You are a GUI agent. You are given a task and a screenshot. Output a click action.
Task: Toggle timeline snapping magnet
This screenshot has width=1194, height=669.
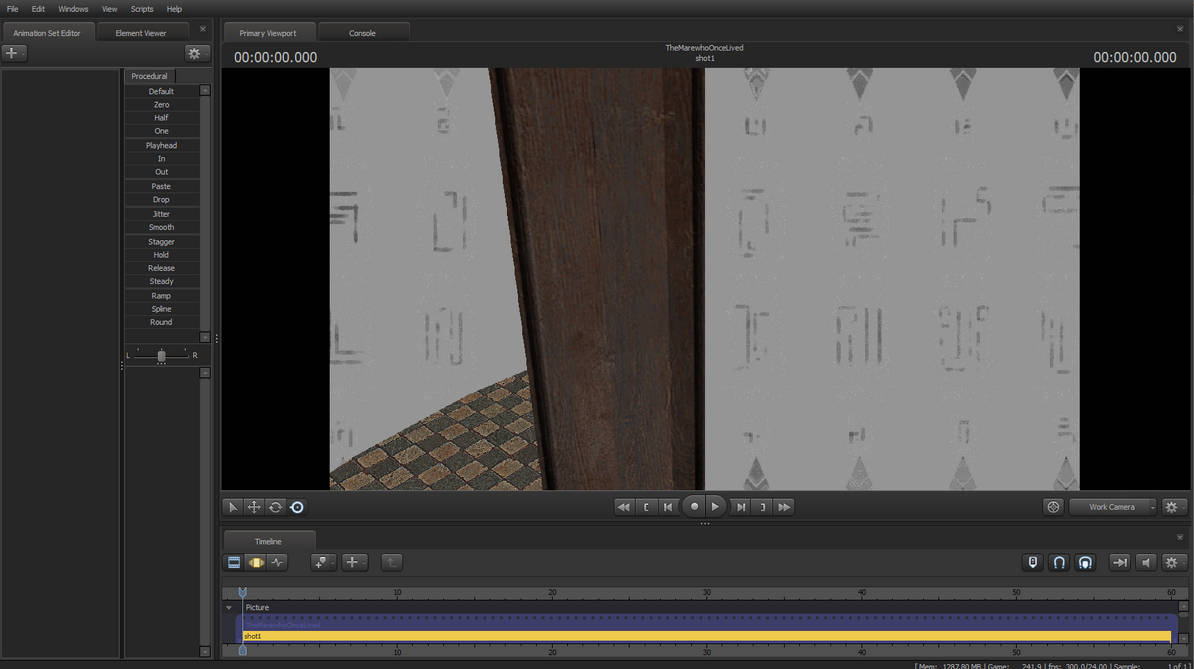click(1059, 563)
